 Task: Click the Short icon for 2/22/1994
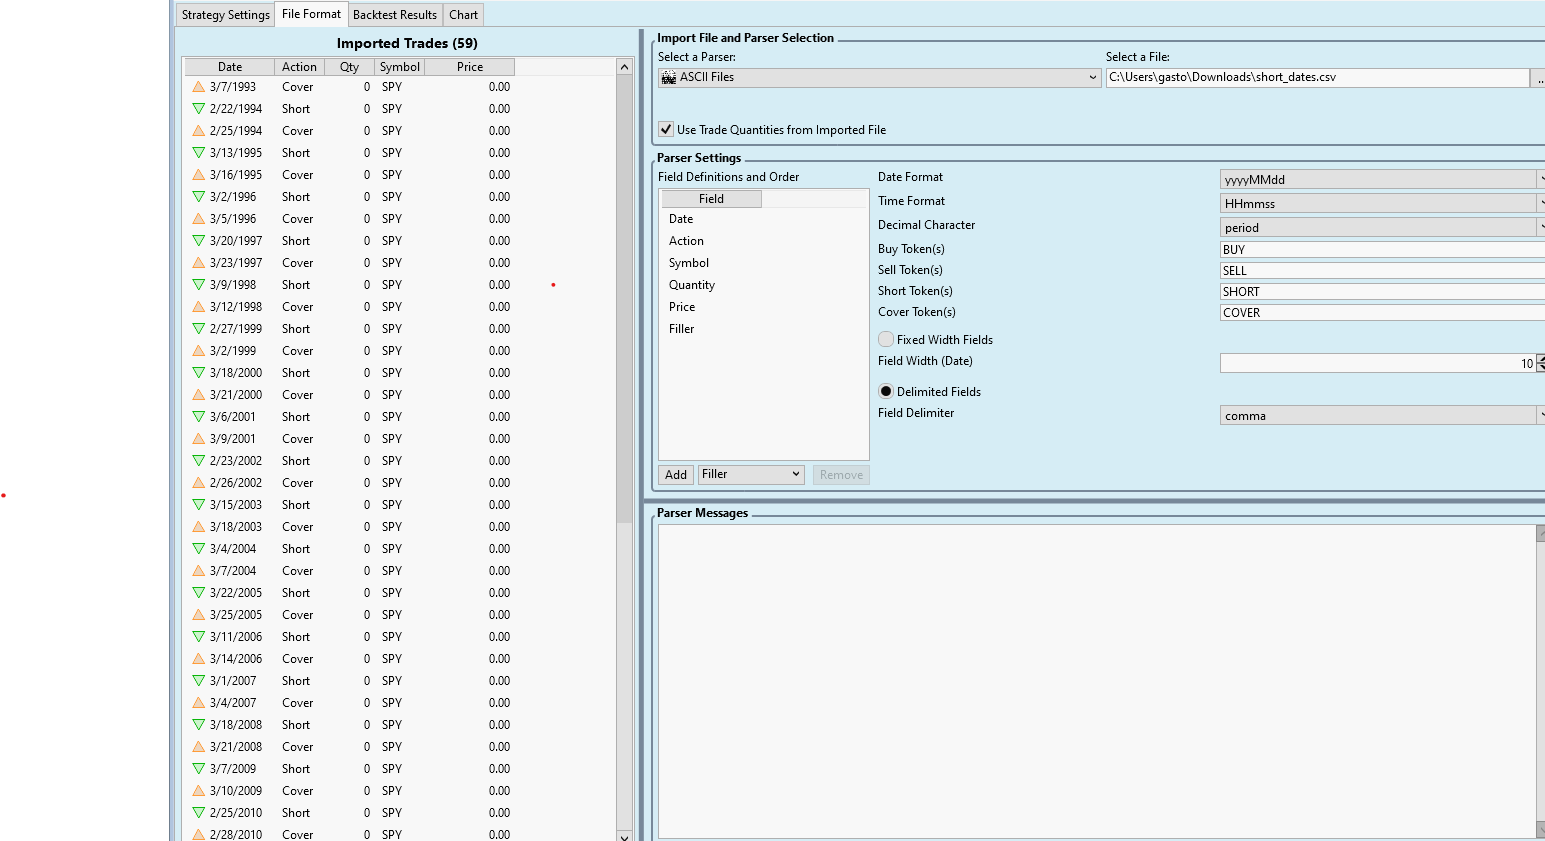pos(199,109)
